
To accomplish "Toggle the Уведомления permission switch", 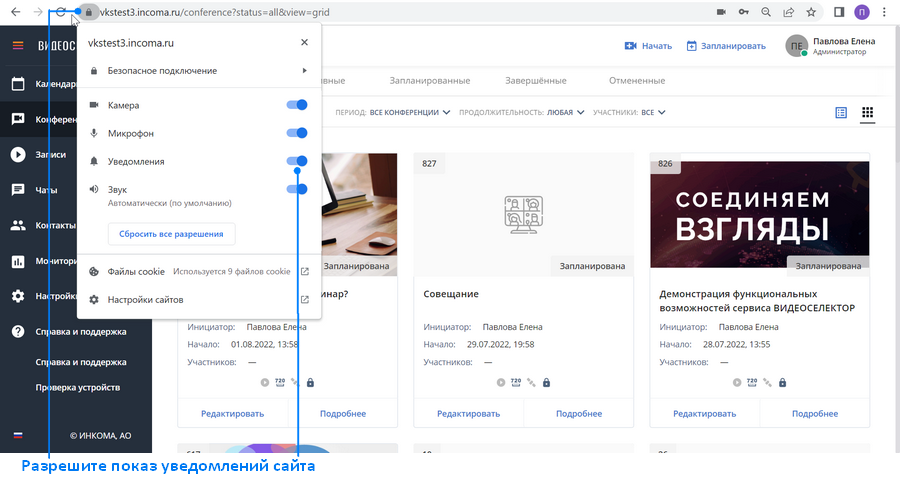I will click(297, 161).
